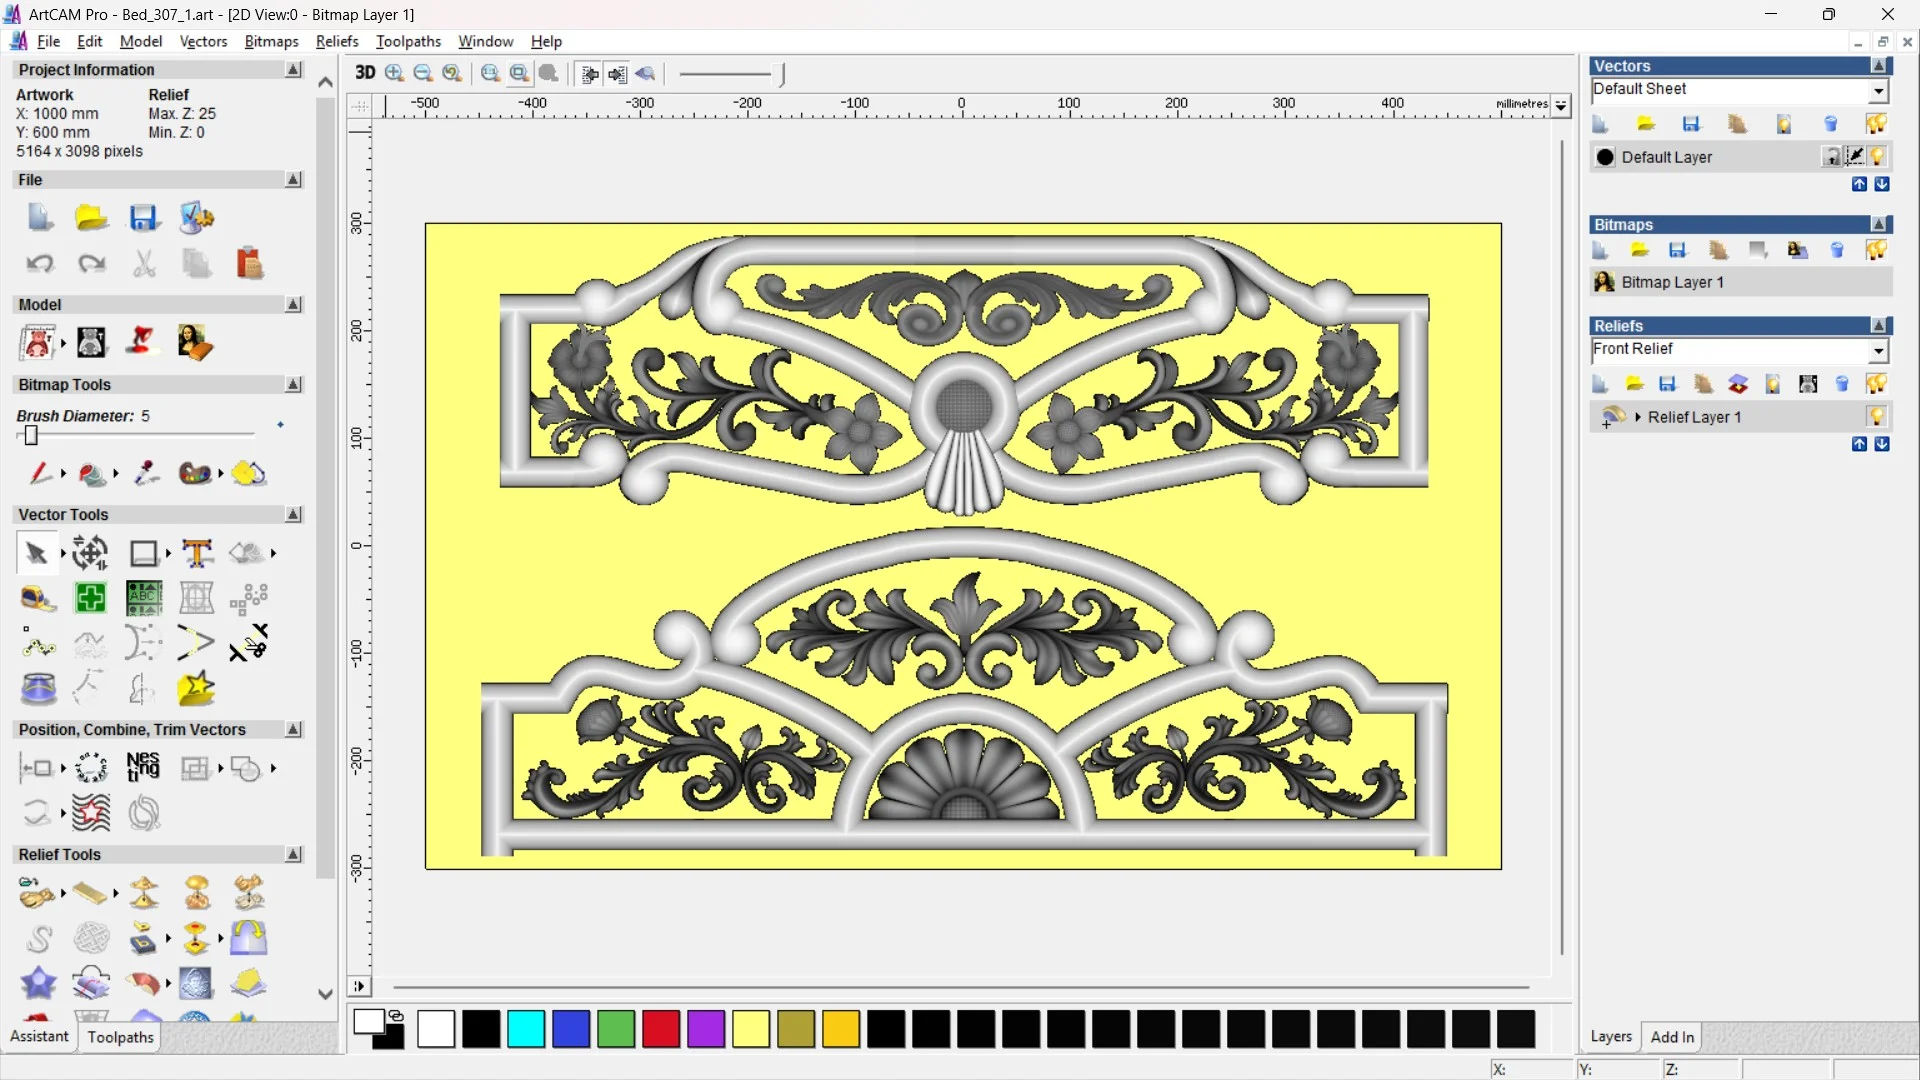The width and height of the screenshot is (1920, 1080).
Task: Collapse the Project Information section
Action: point(293,70)
